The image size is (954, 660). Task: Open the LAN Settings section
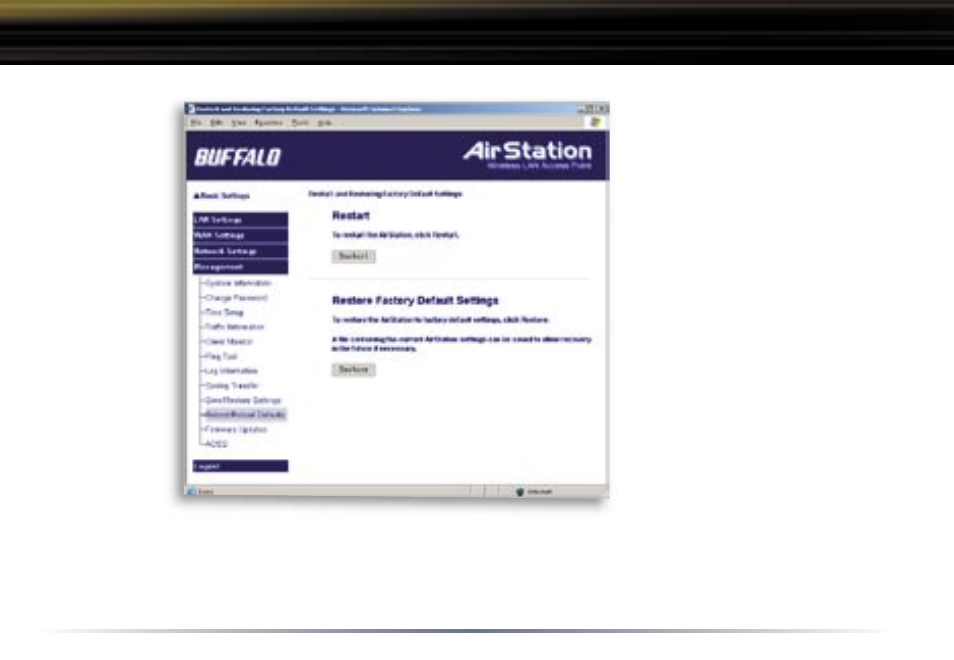coord(240,220)
